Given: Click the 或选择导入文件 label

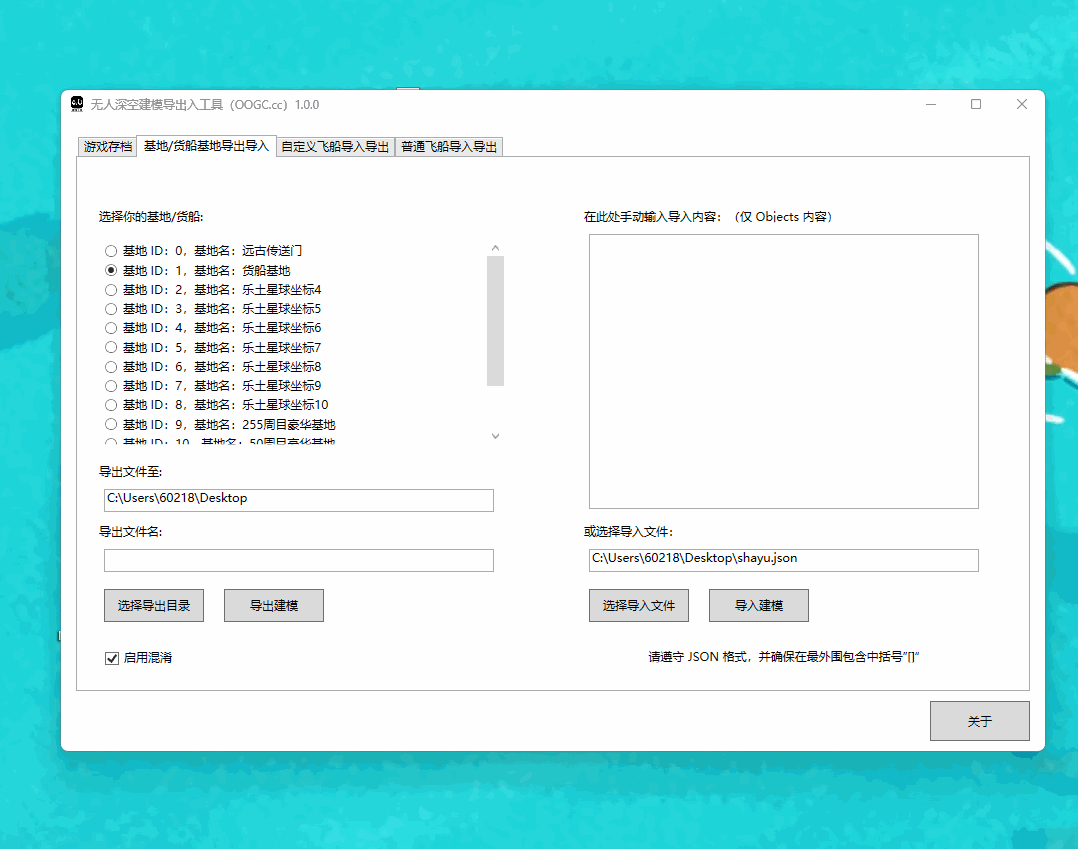Looking at the screenshot, I should pos(628,531).
